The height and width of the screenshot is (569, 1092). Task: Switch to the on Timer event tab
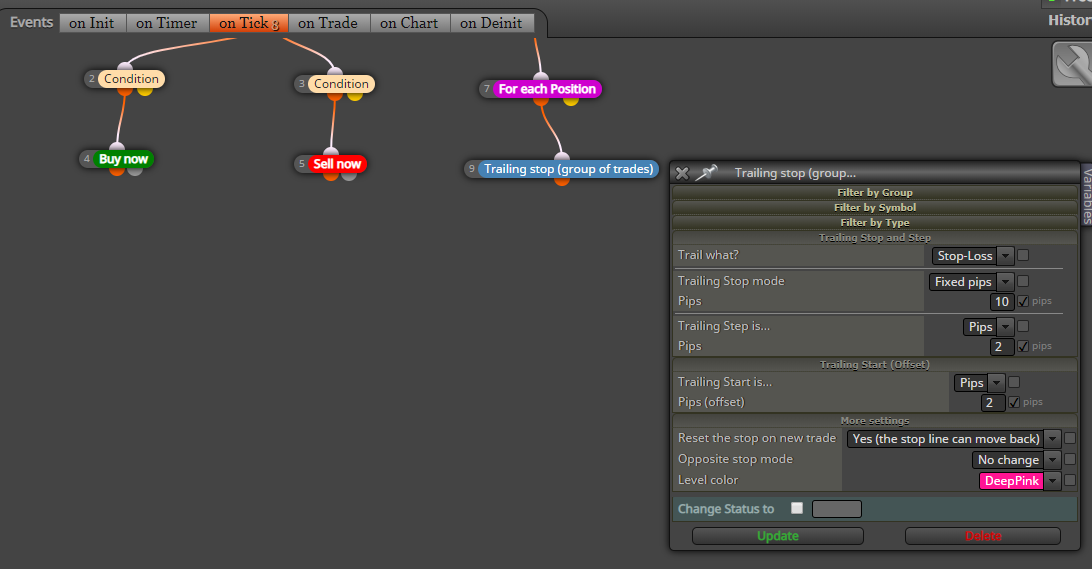click(167, 23)
